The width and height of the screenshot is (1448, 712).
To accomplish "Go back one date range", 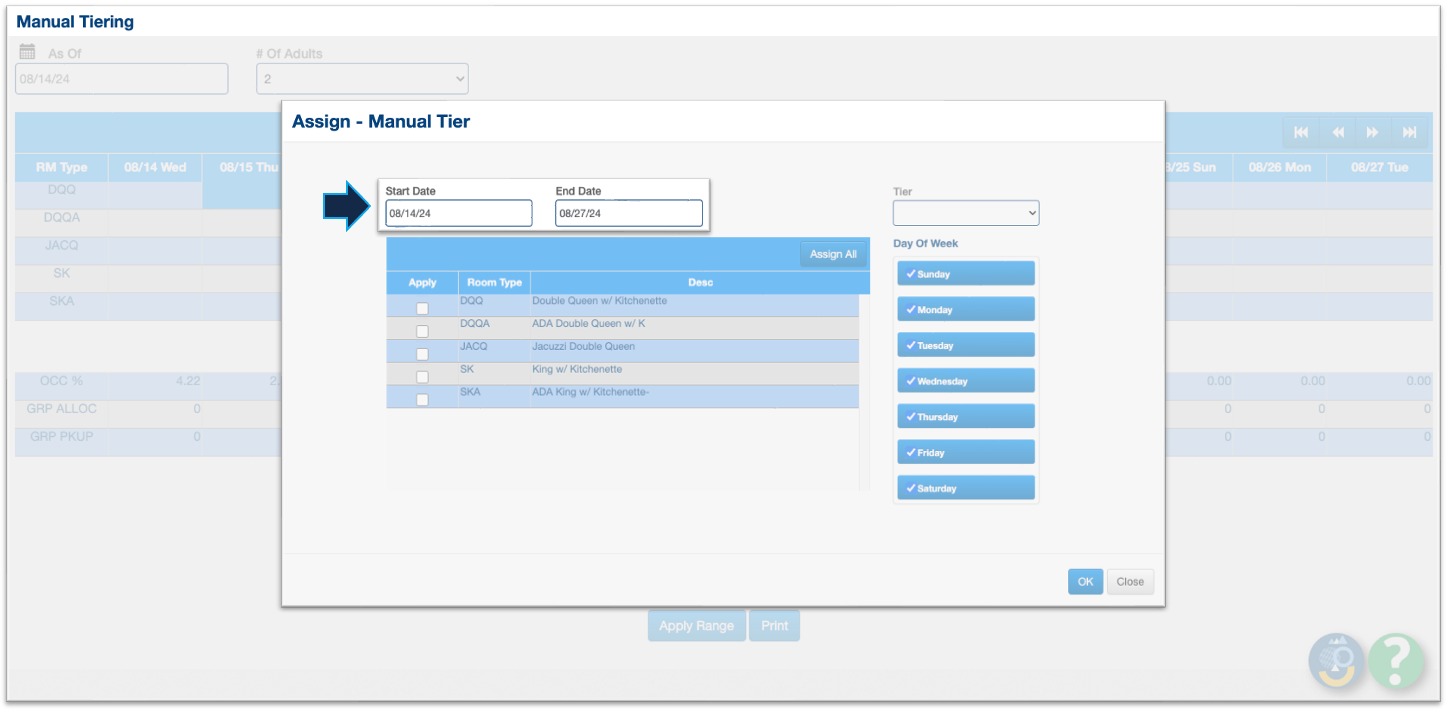I will point(1337,132).
